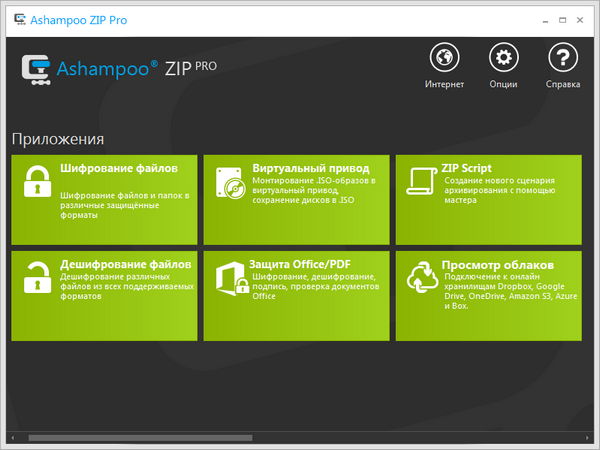Open the Виртуальный привод tile title
The width and height of the screenshot is (600, 450).
click(x=311, y=168)
